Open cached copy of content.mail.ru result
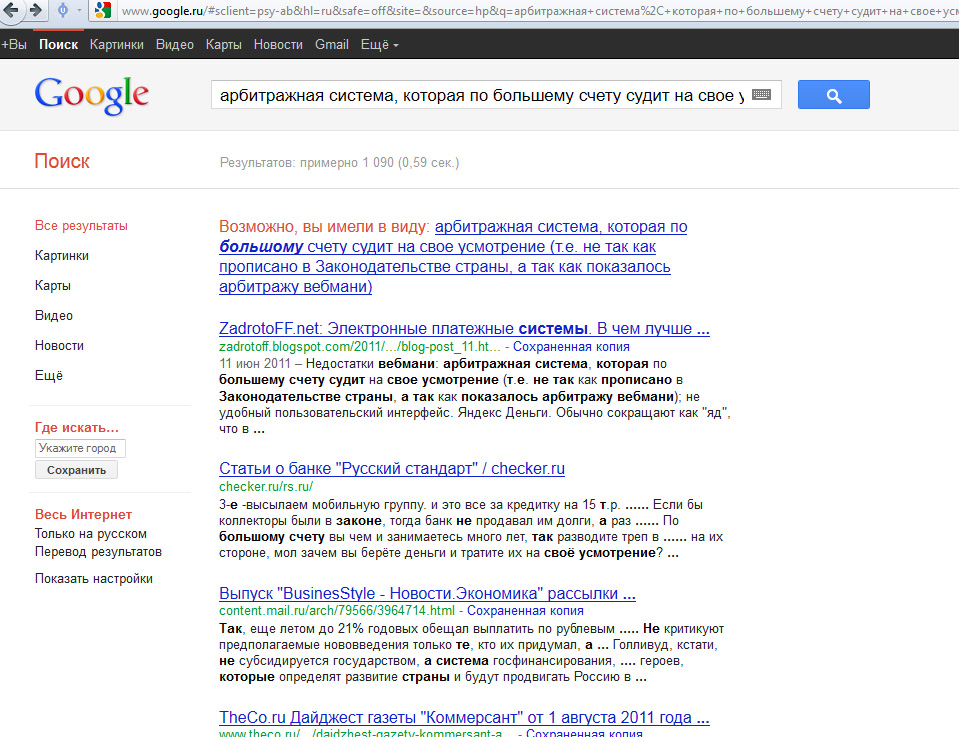The image size is (959, 737). (x=525, y=610)
